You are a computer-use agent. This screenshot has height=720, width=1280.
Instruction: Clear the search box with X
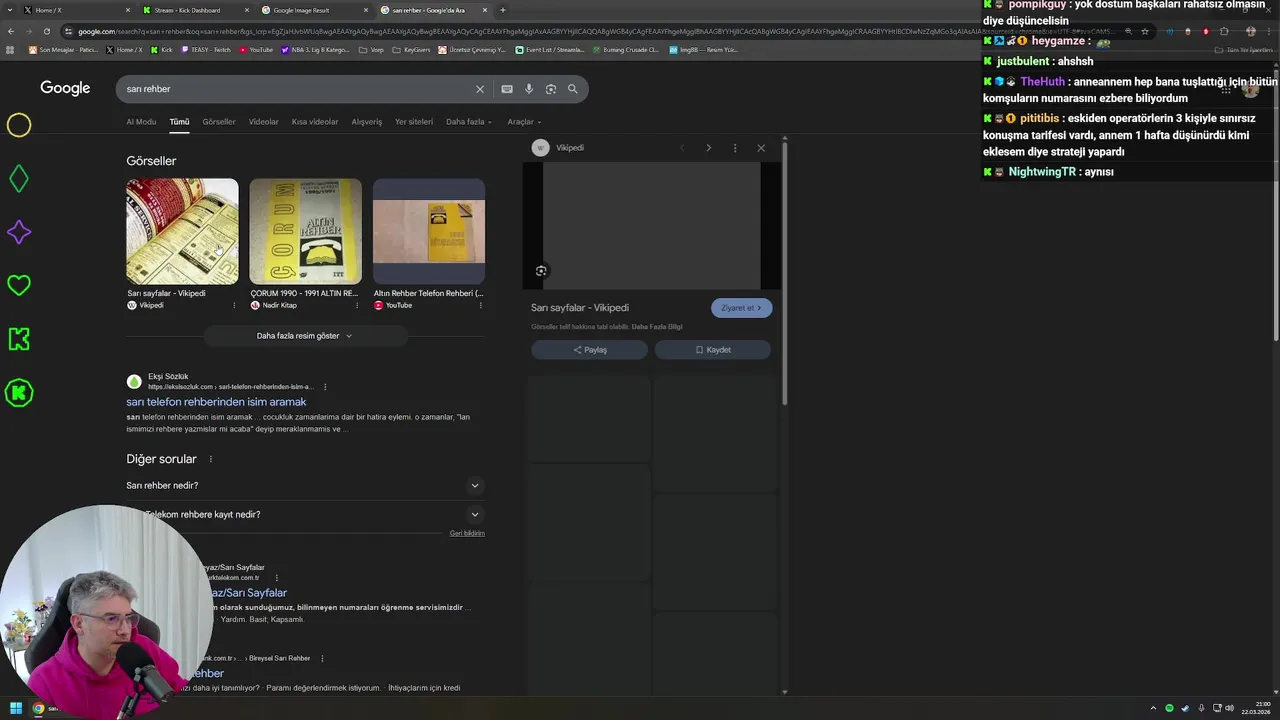(x=480, y=89)
